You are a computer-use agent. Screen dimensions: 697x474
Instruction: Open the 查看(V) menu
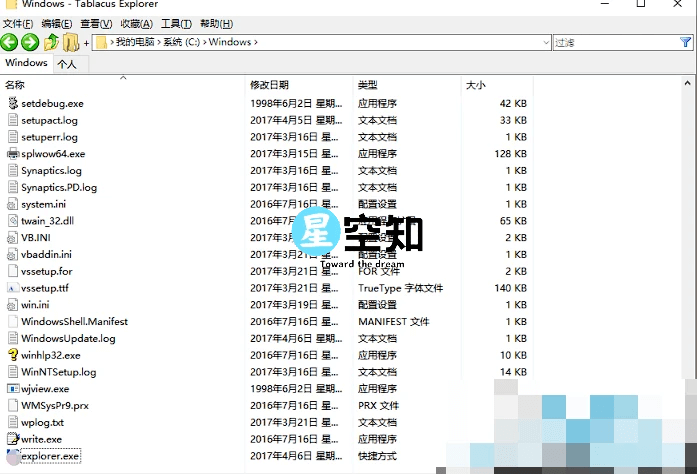pyautogui.click(x=96, y=24)
